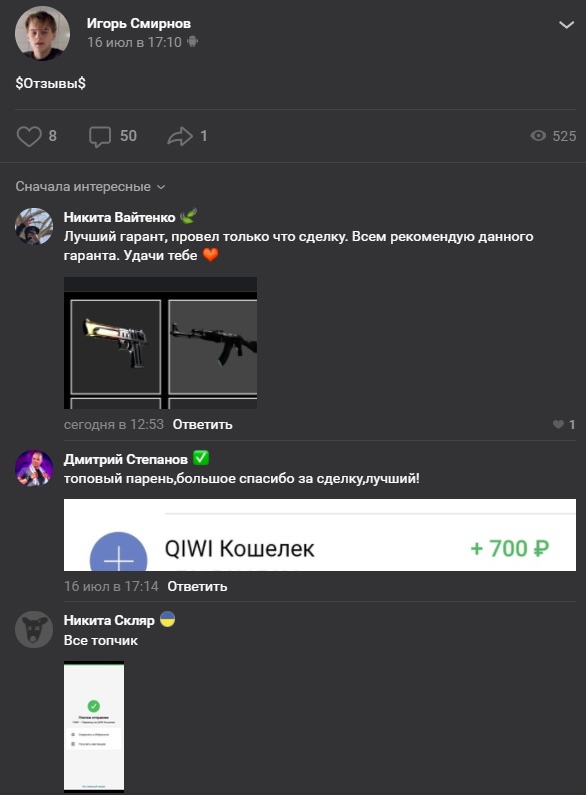Open comments via speech bubble icon

pos(100,136)
